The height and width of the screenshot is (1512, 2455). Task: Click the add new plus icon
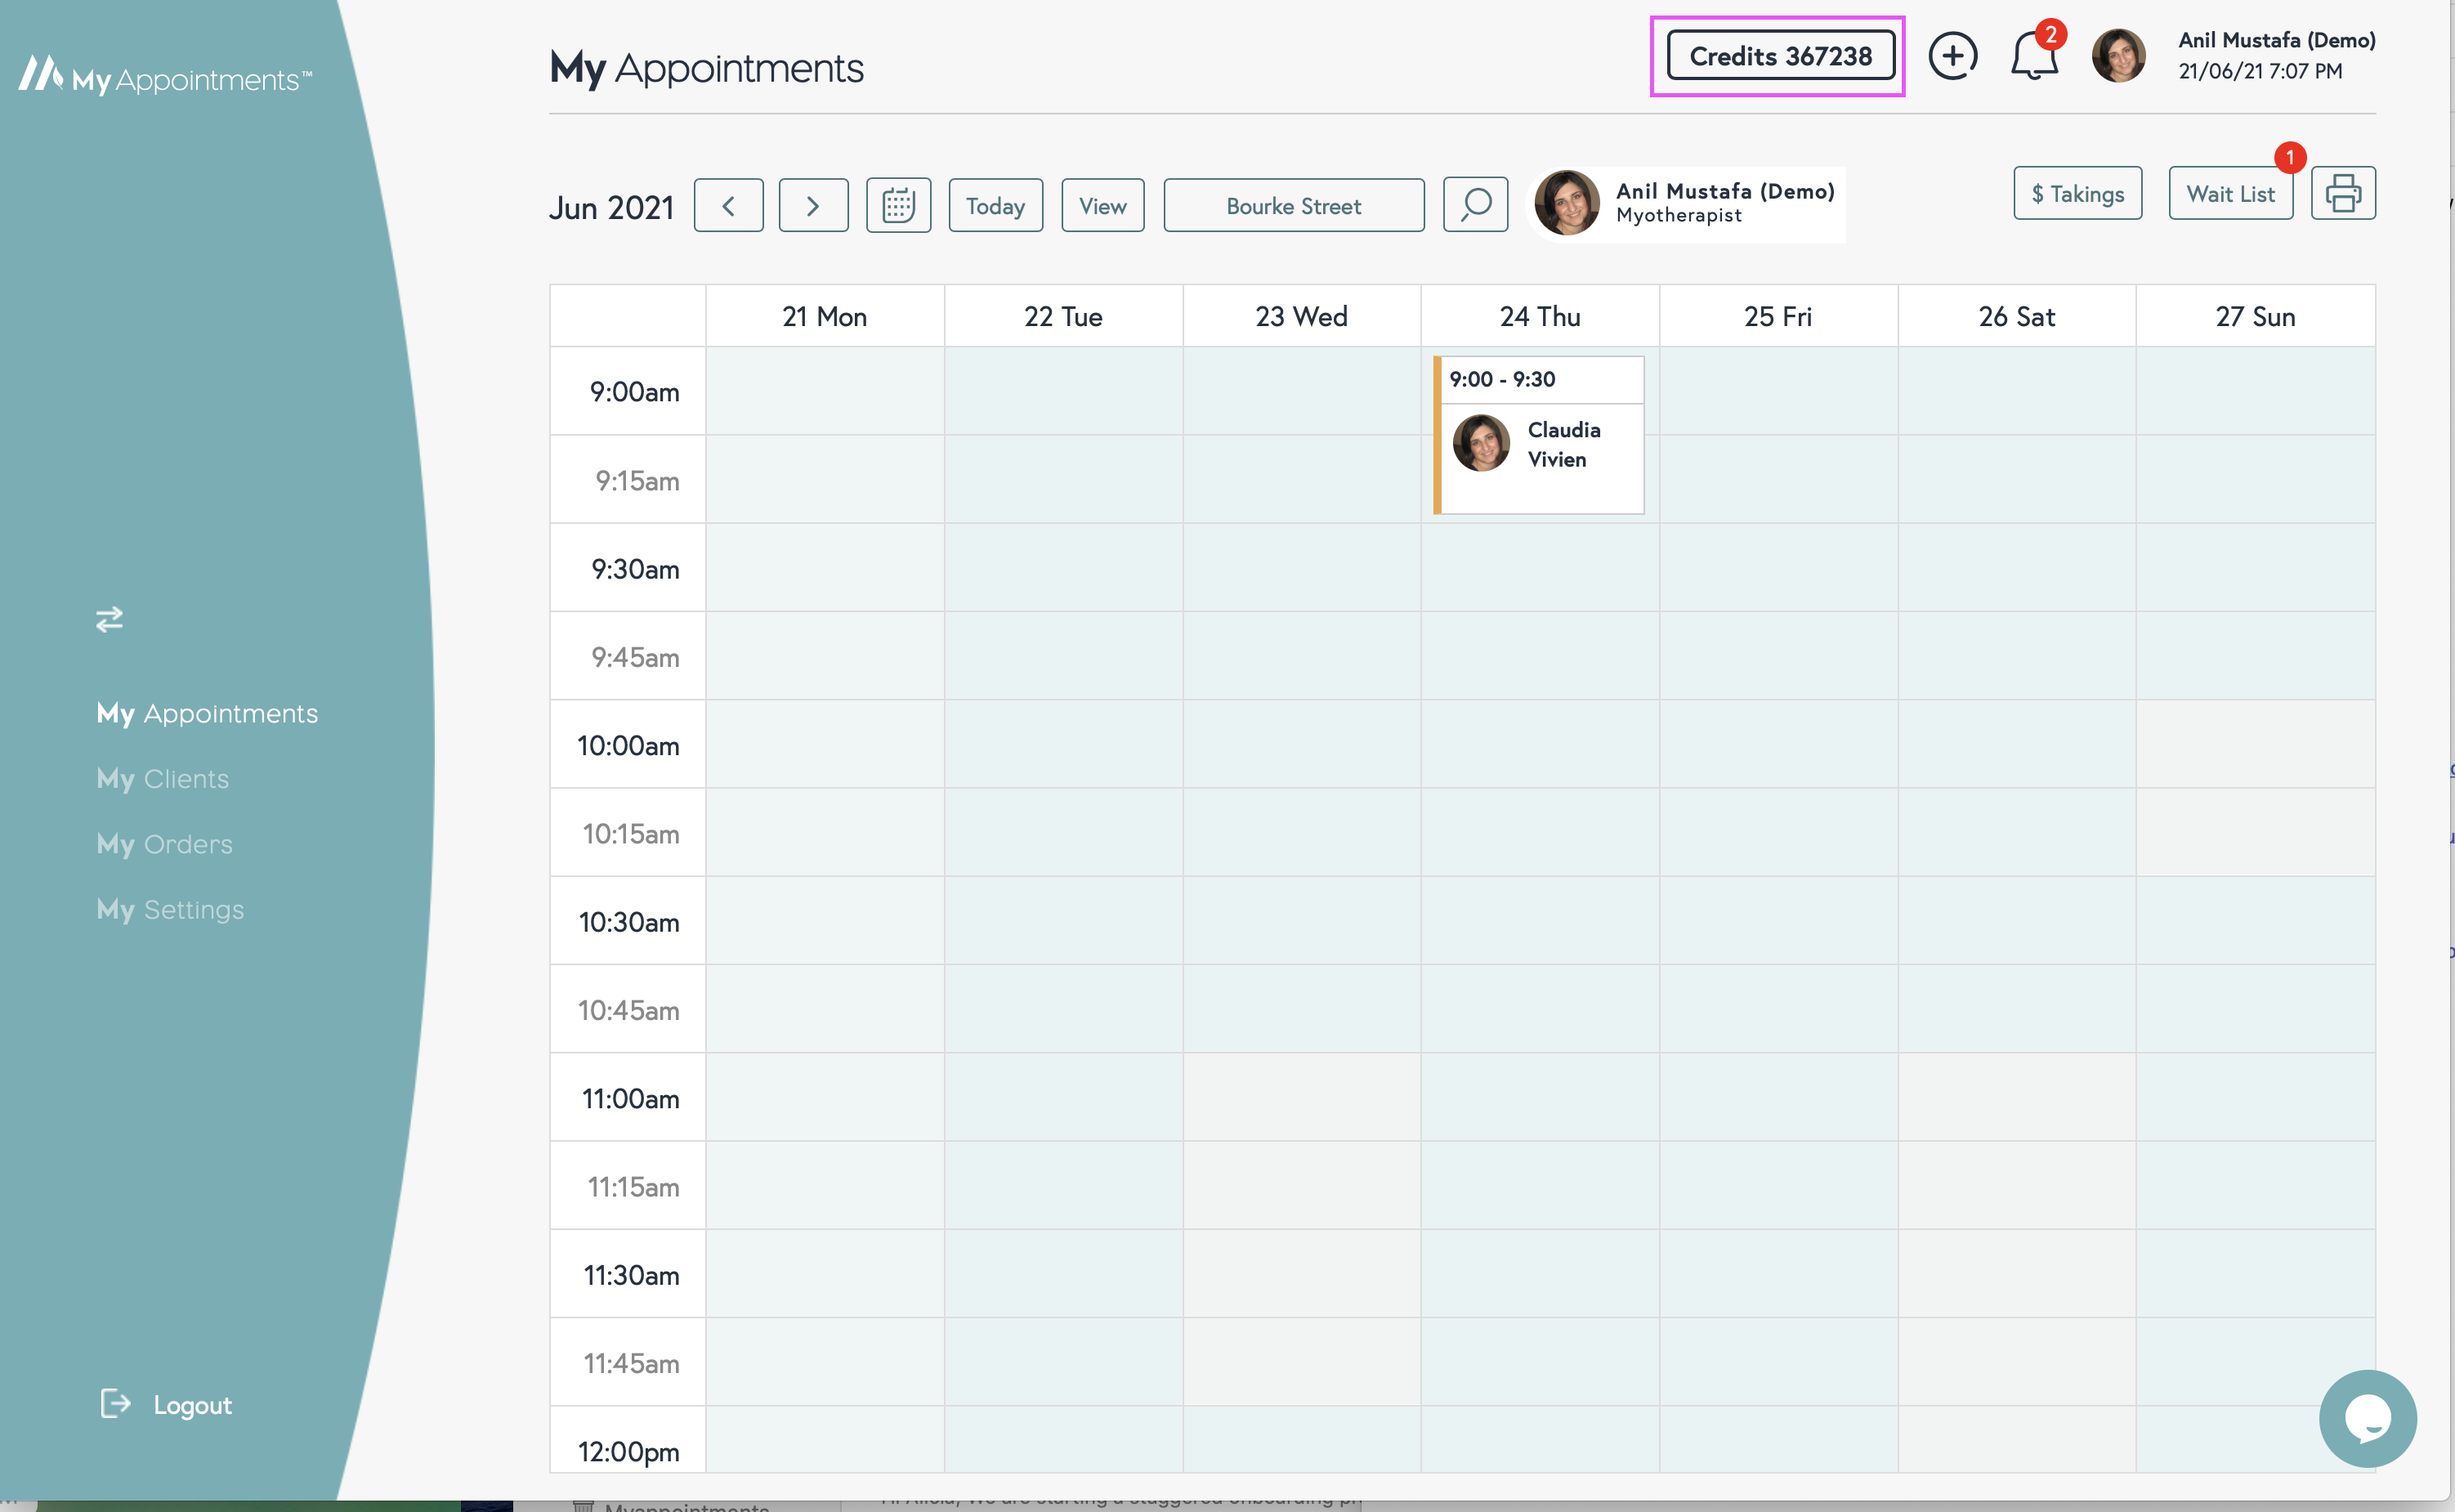pos(1952,56)
